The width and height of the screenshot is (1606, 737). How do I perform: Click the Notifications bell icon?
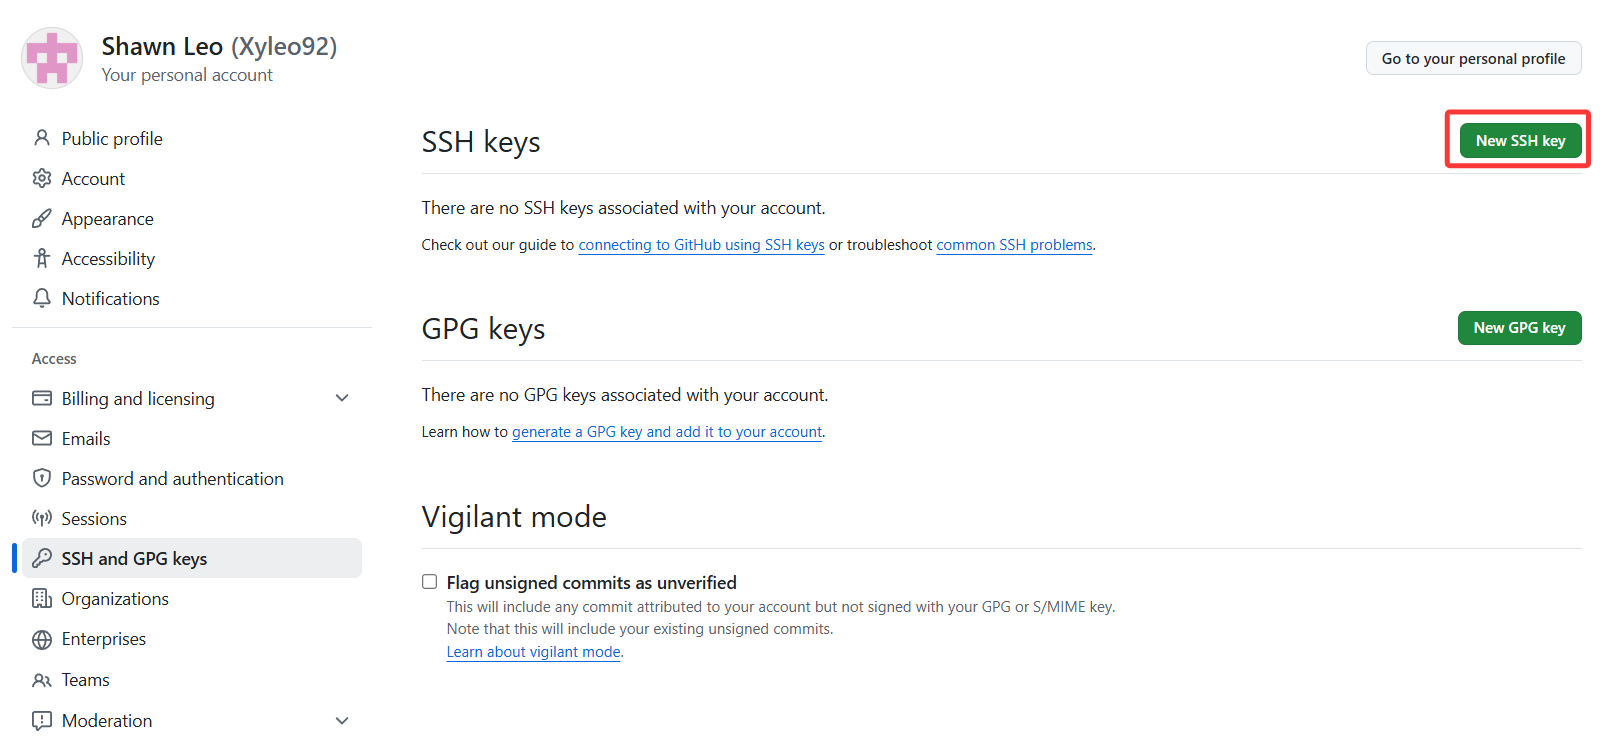(42, 298)
